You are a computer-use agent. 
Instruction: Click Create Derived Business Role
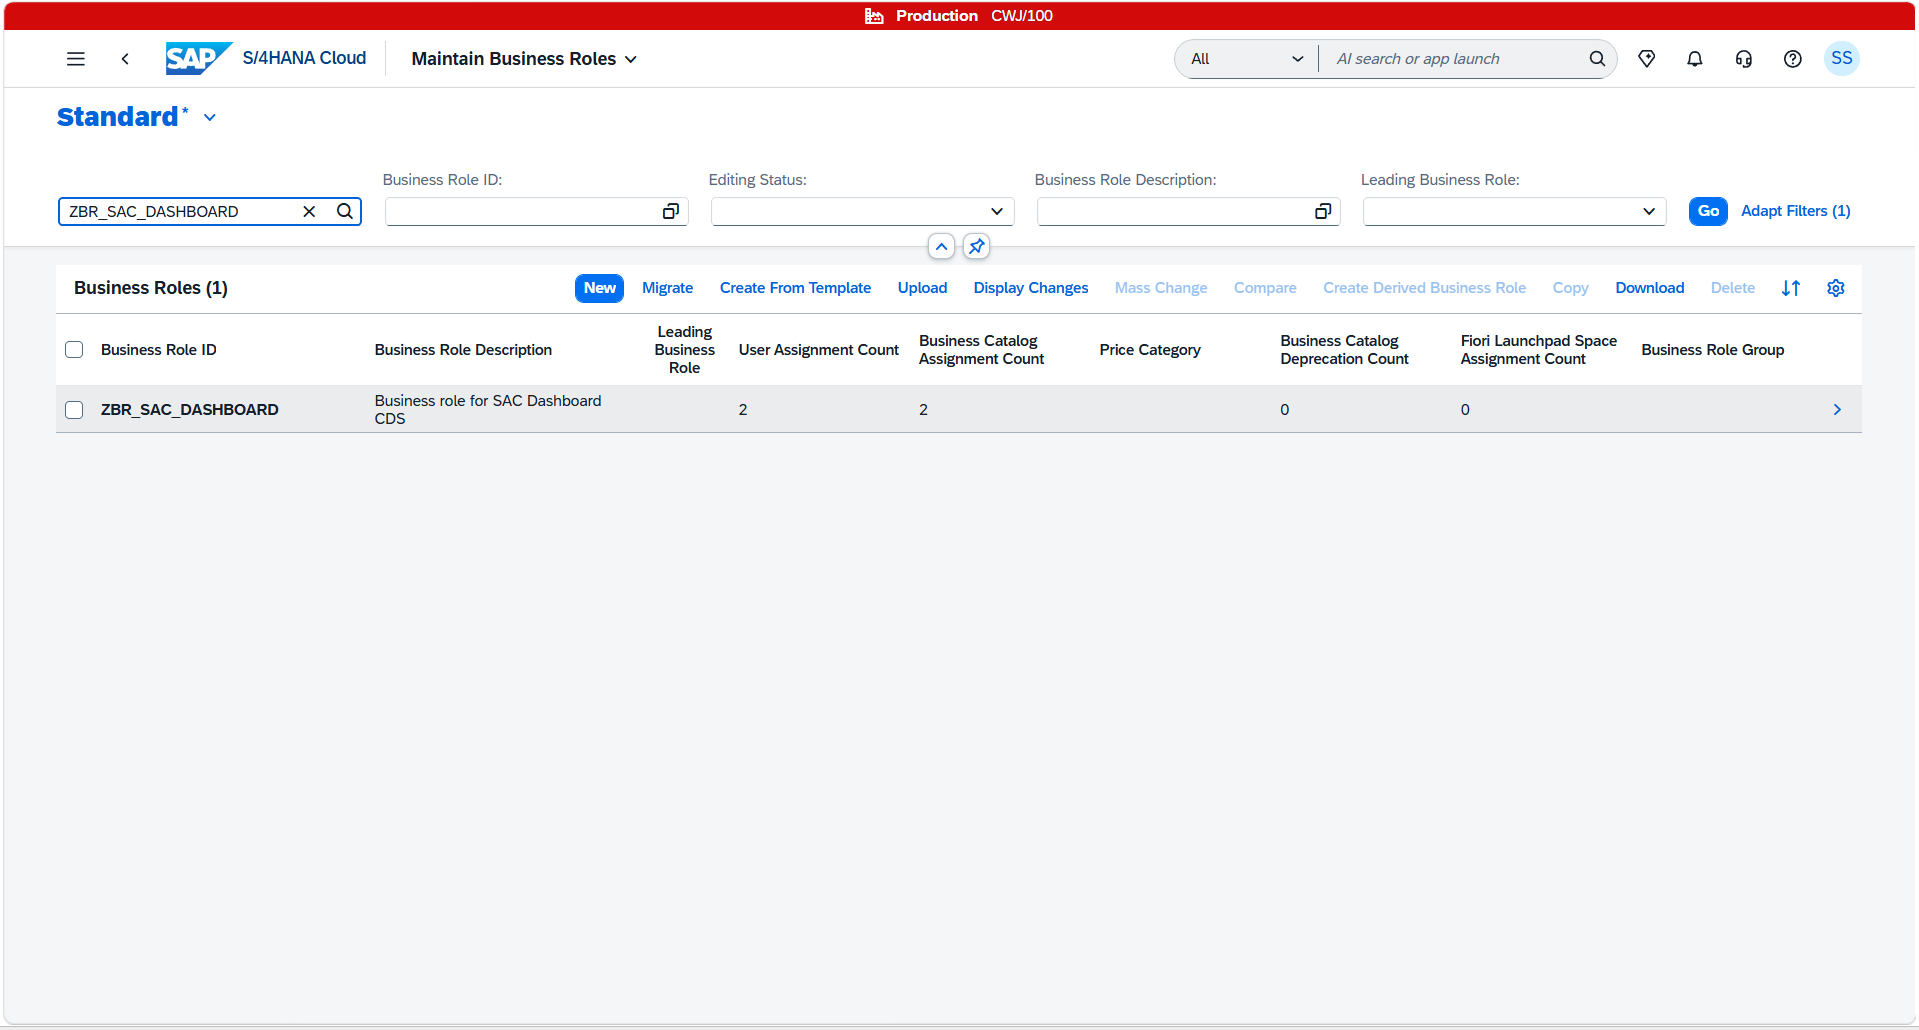(1425, 288)
